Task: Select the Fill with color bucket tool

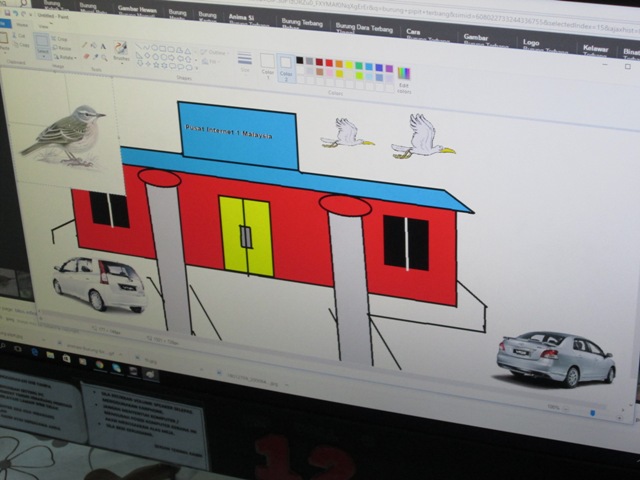Action: pos(94,45)
